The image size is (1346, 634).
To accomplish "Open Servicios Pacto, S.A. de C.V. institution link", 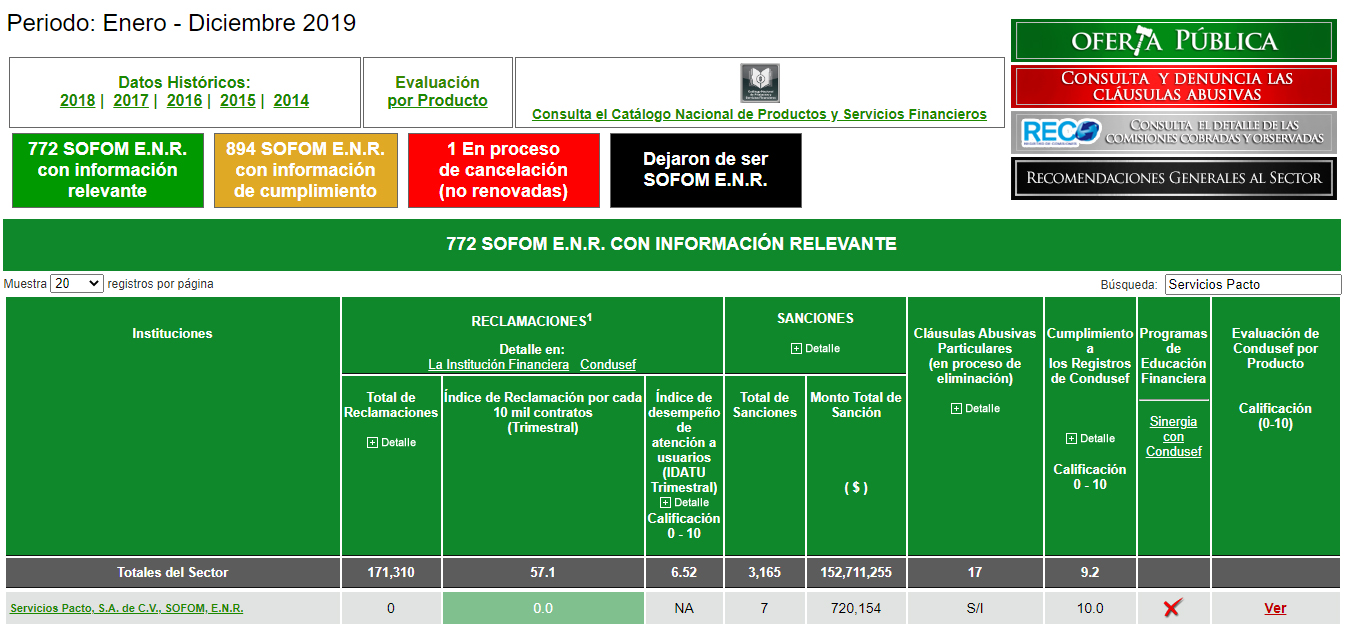I will click(127, 608).
